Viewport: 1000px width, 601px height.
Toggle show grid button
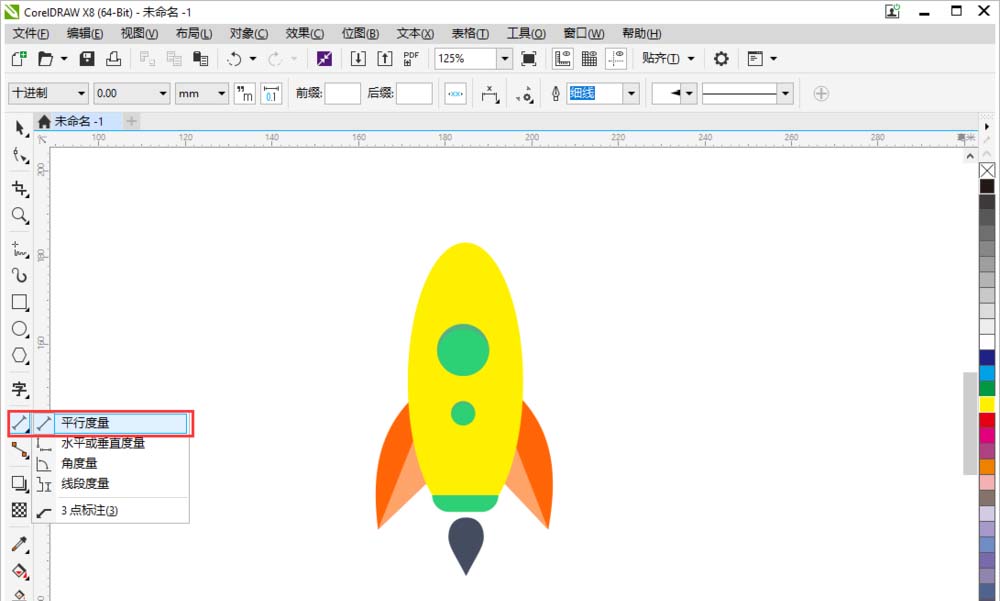[590, 59]
